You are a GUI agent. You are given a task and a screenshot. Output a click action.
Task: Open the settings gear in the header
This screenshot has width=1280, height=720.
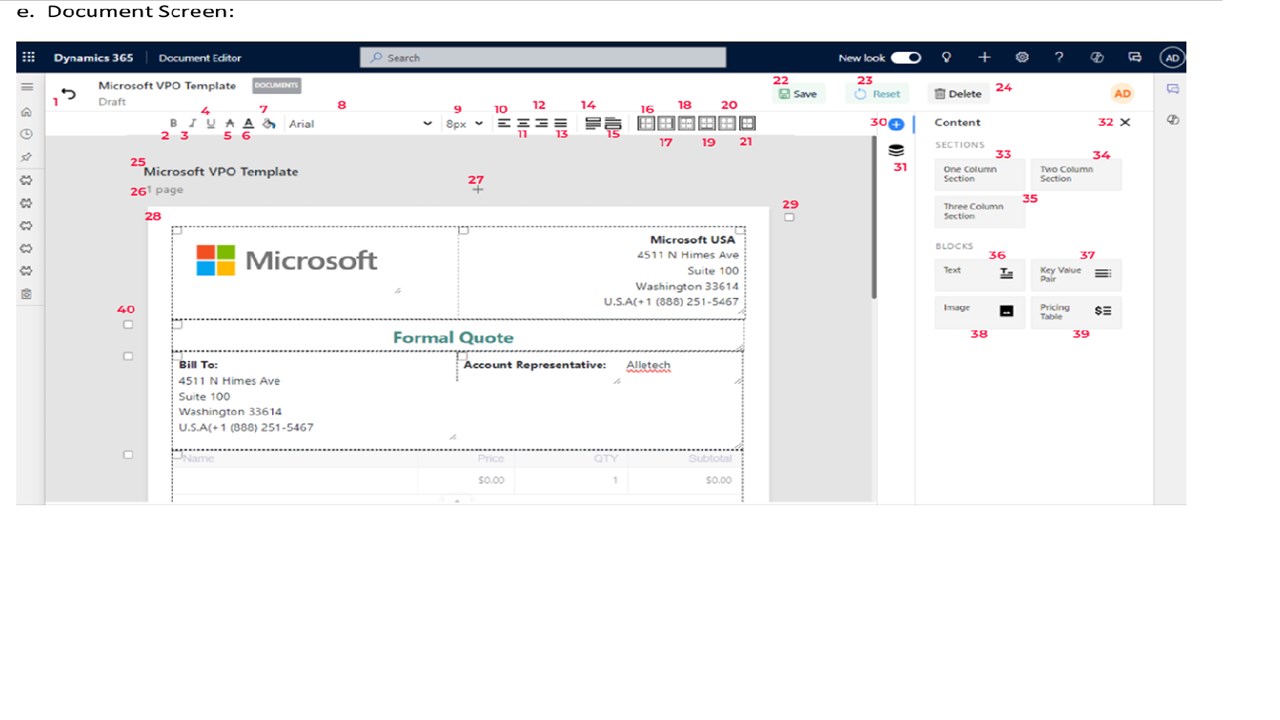tap(1022, 58)
